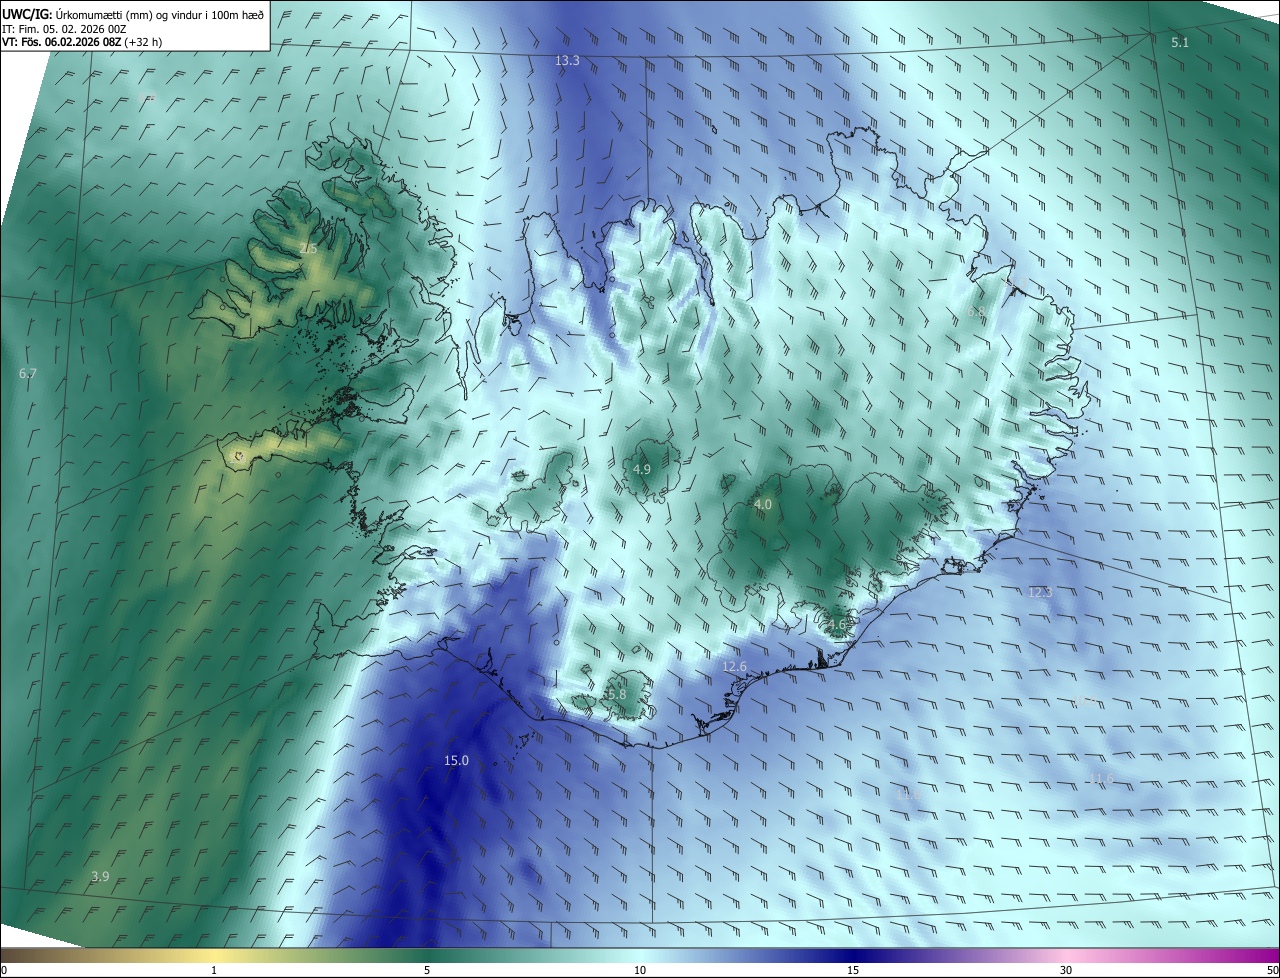Click the 1 tick label on the colour scale

point(214,970)
